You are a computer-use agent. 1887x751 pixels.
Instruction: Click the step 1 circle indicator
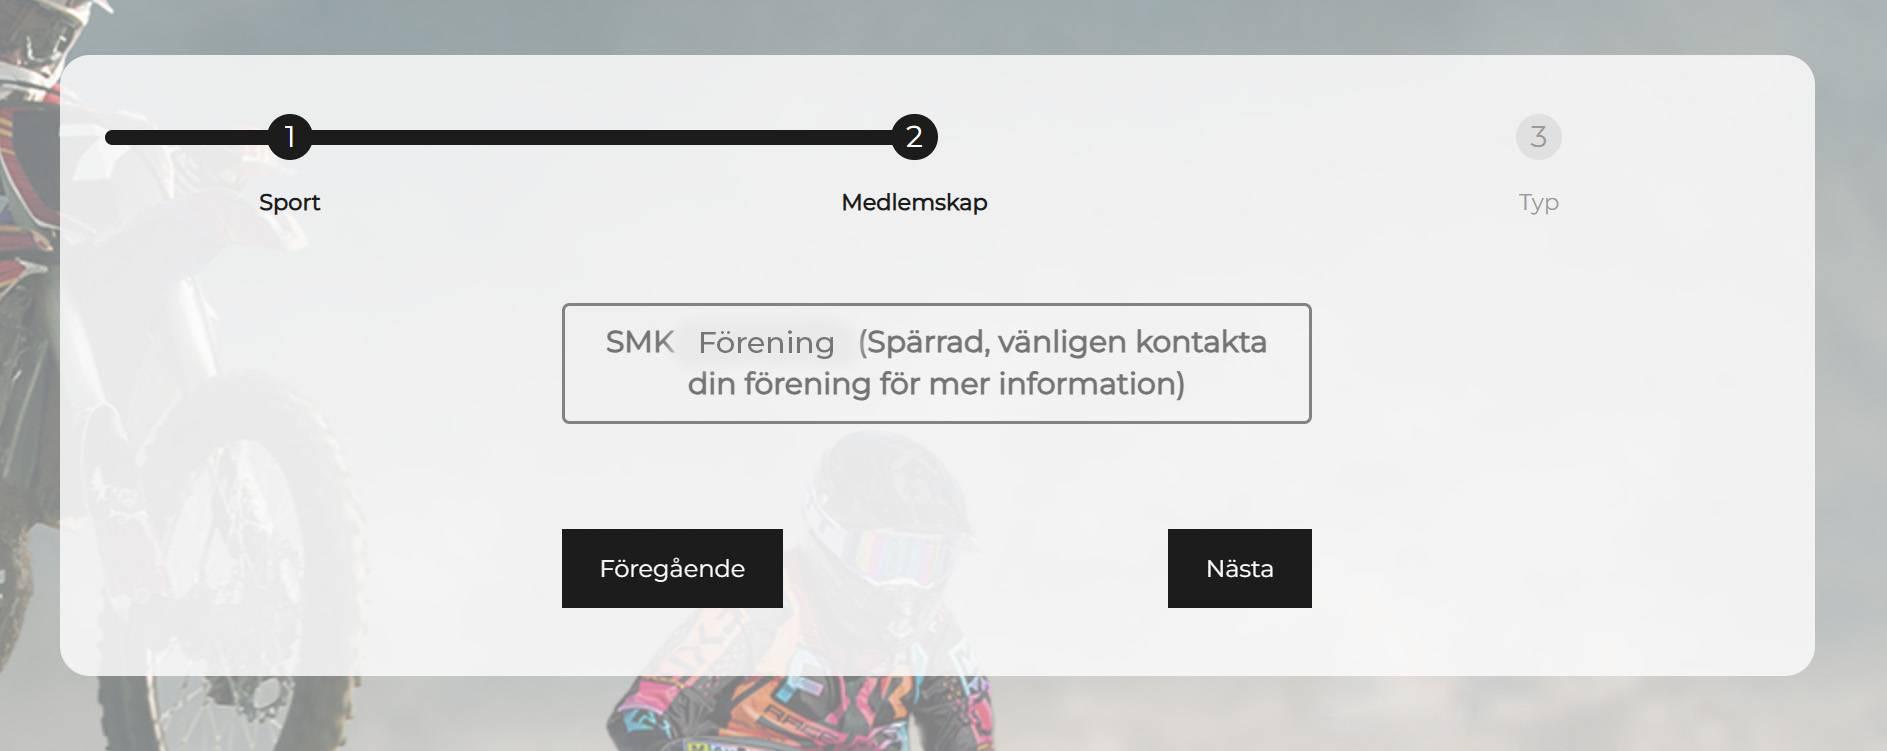[290, 137]
